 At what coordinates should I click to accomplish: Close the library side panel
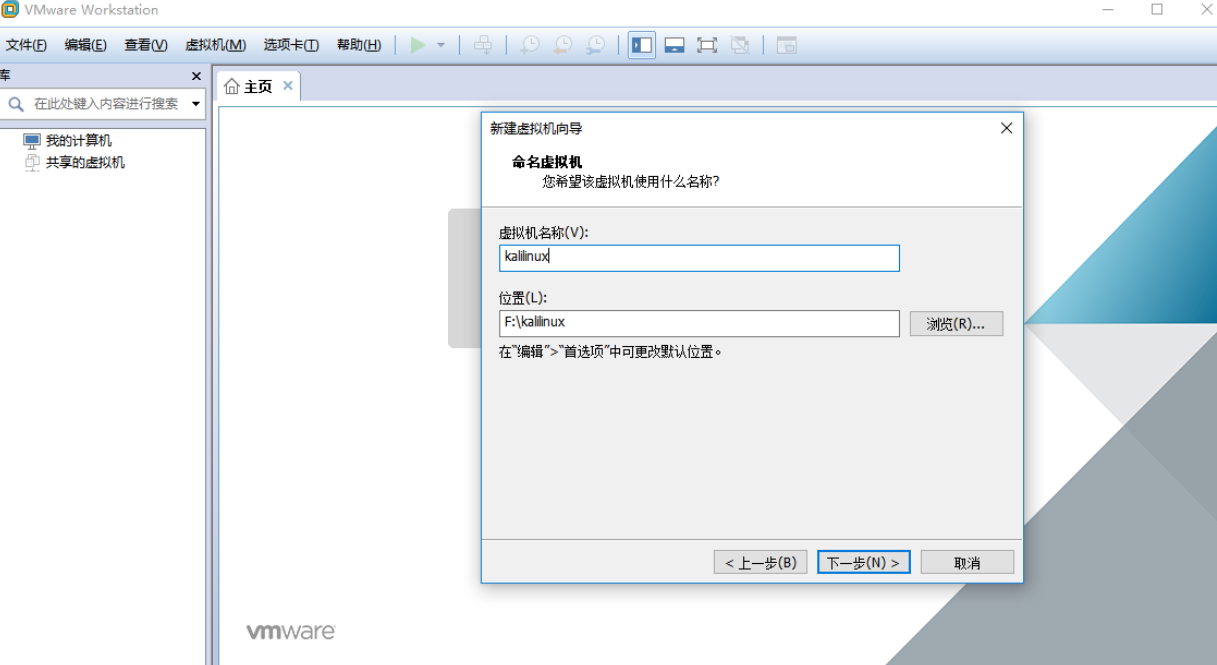tap(196, 76)
